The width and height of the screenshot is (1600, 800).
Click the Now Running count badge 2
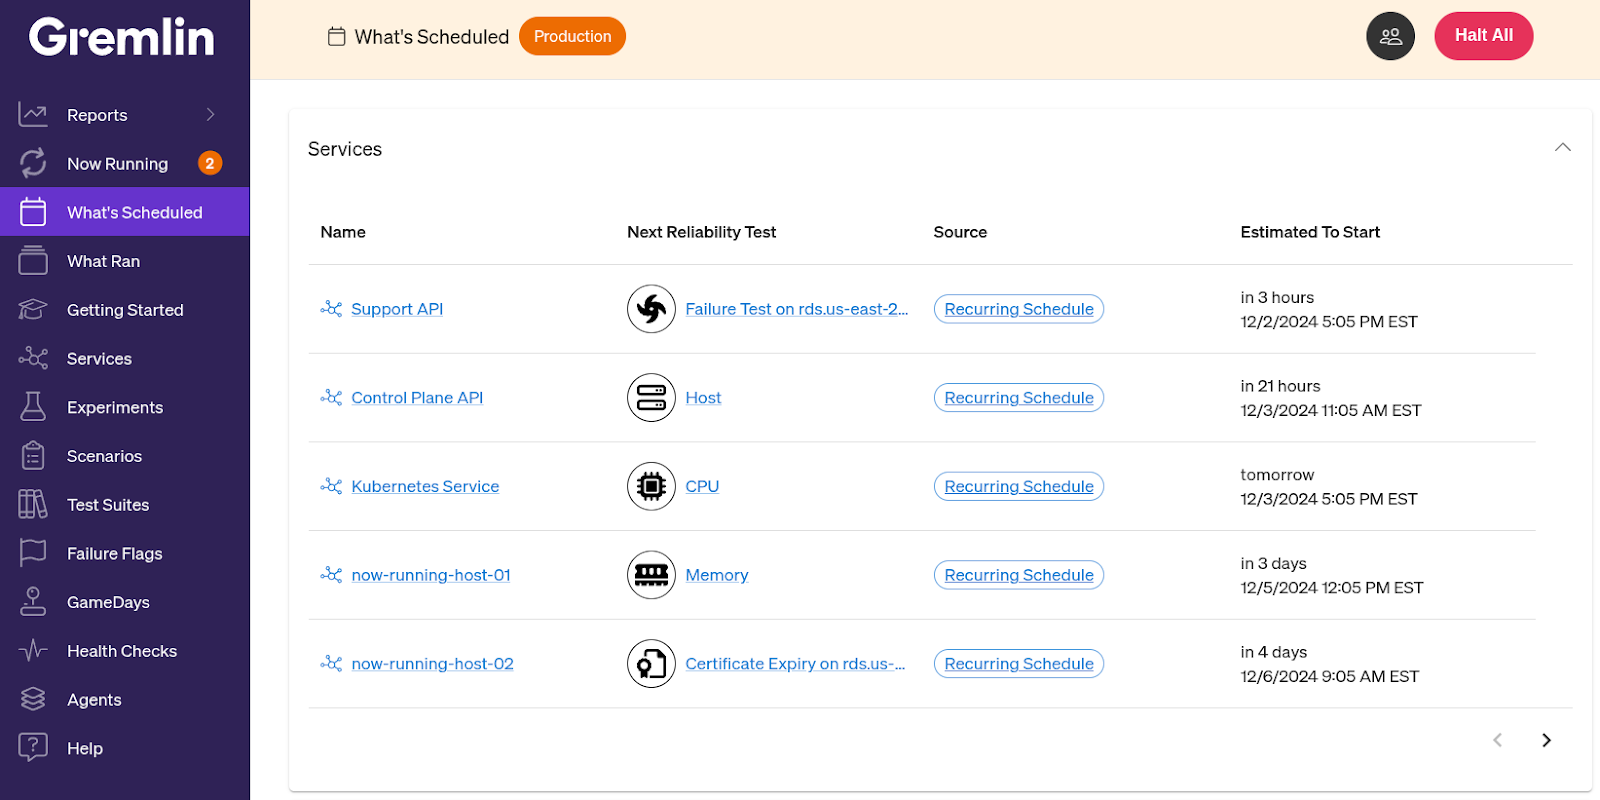pos(210,163)
